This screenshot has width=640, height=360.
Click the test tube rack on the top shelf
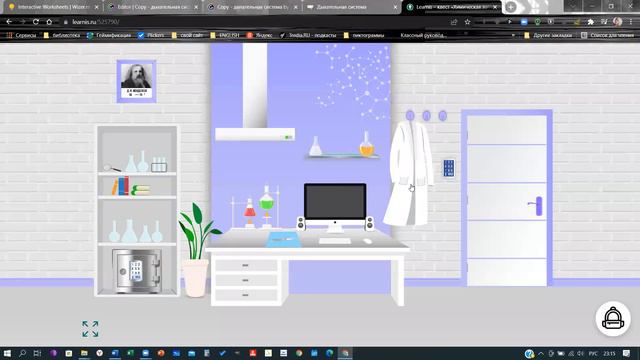[x=159, y=164]
